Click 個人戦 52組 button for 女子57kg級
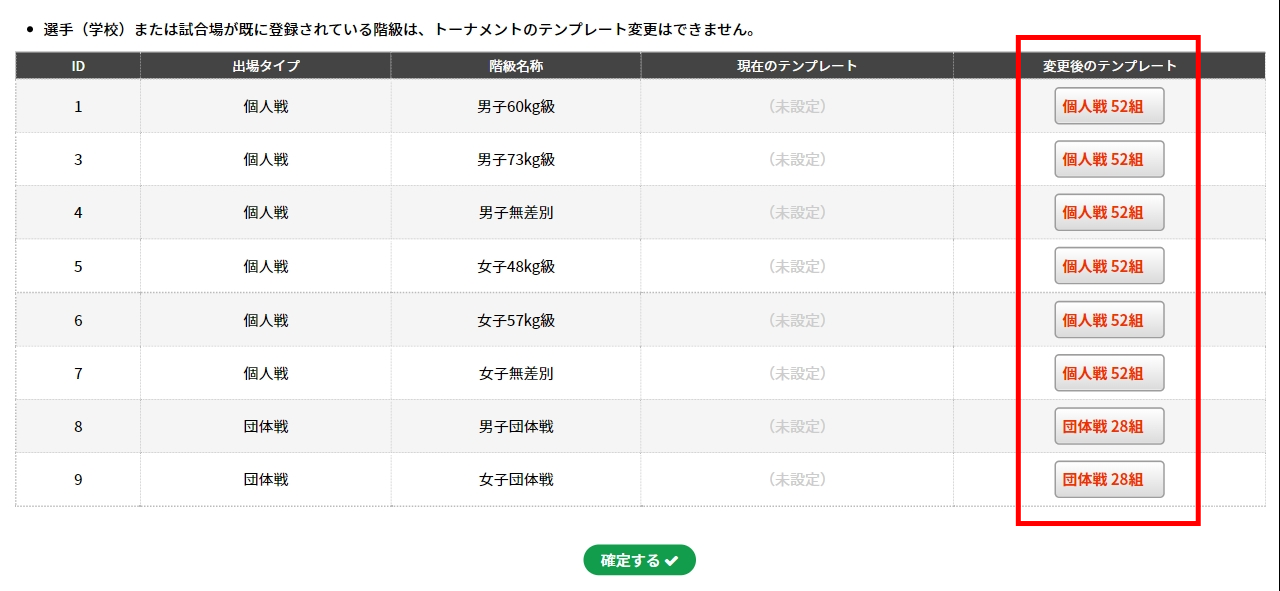1280x591 pixels. point(1109,320)
